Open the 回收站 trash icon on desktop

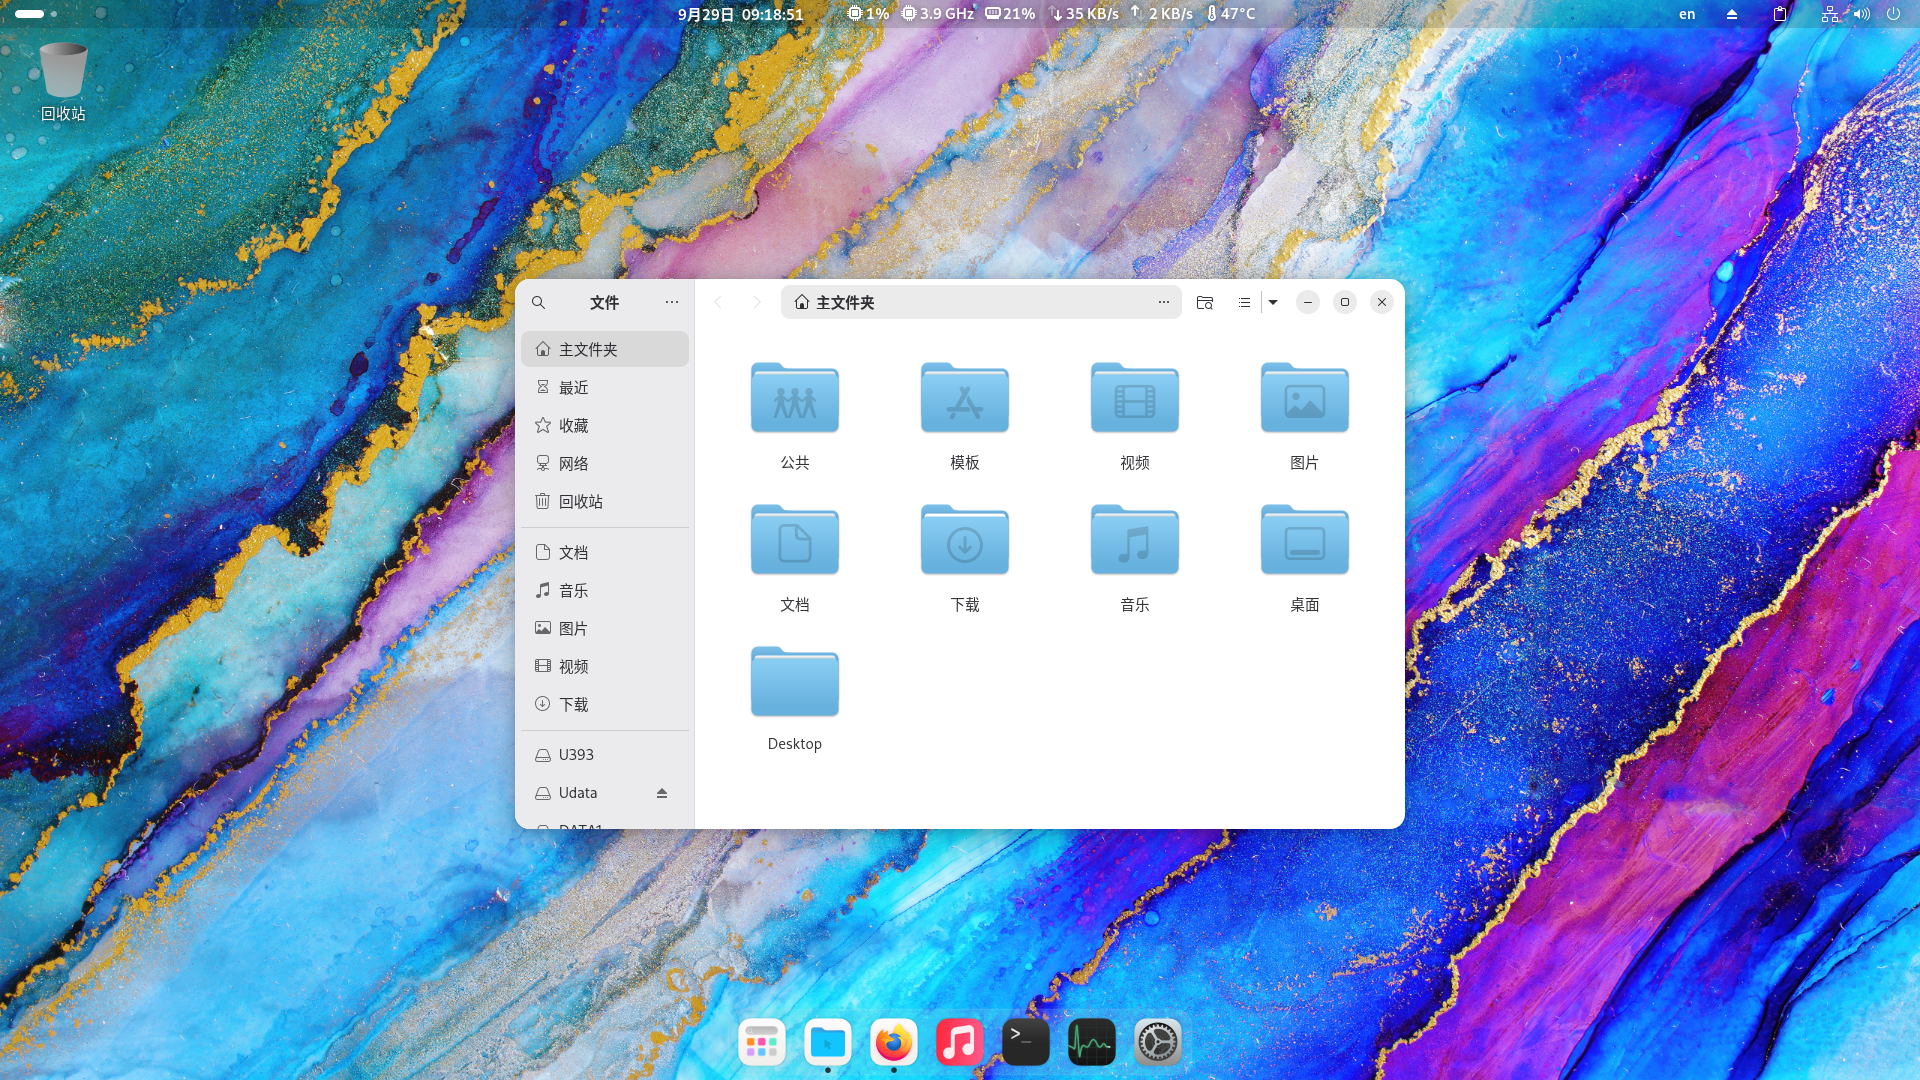63,82
